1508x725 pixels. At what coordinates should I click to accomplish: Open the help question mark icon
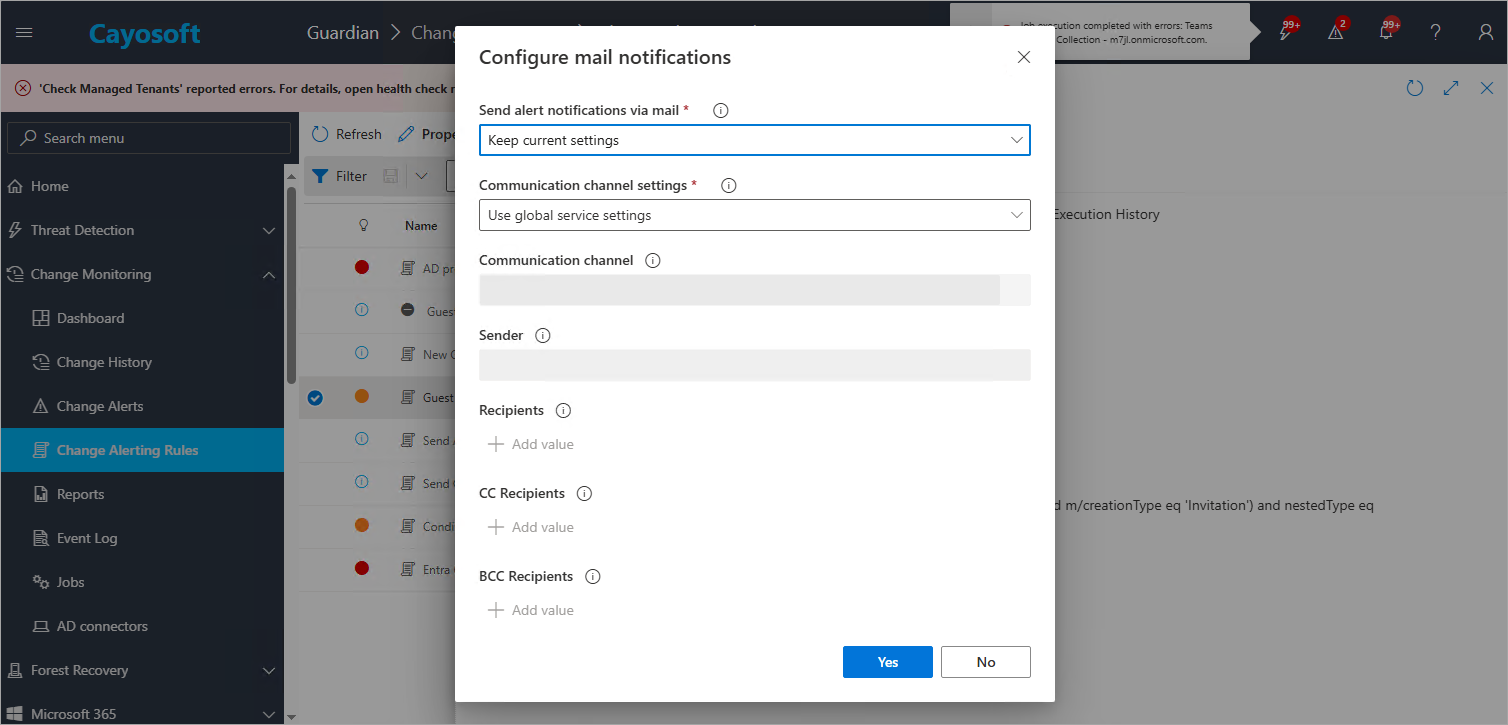pyautogui.click(x=1435, y=33)
